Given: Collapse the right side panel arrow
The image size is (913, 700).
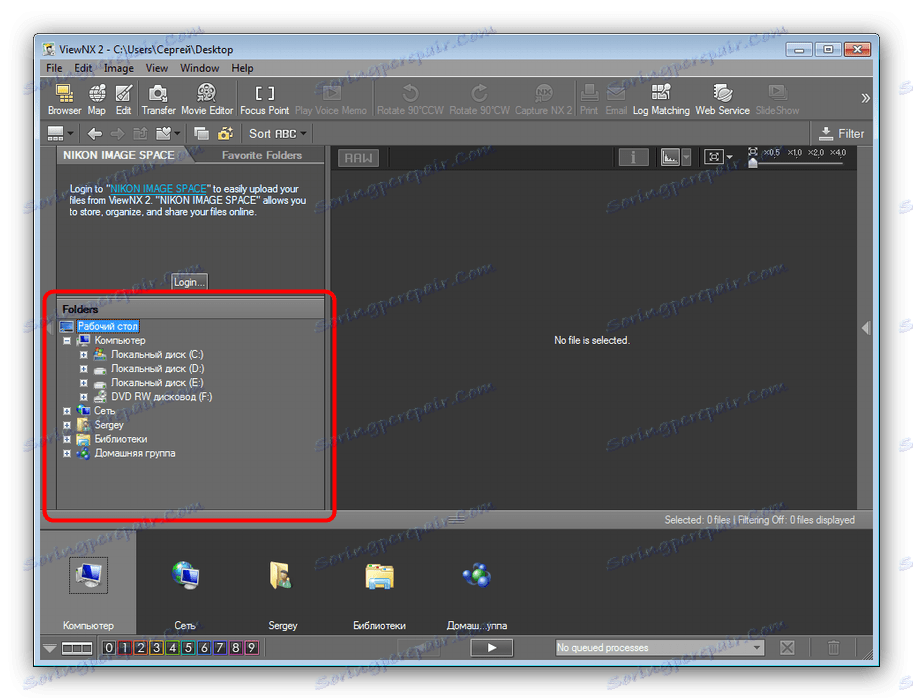Looking at the screenshot, I should 866,328.
